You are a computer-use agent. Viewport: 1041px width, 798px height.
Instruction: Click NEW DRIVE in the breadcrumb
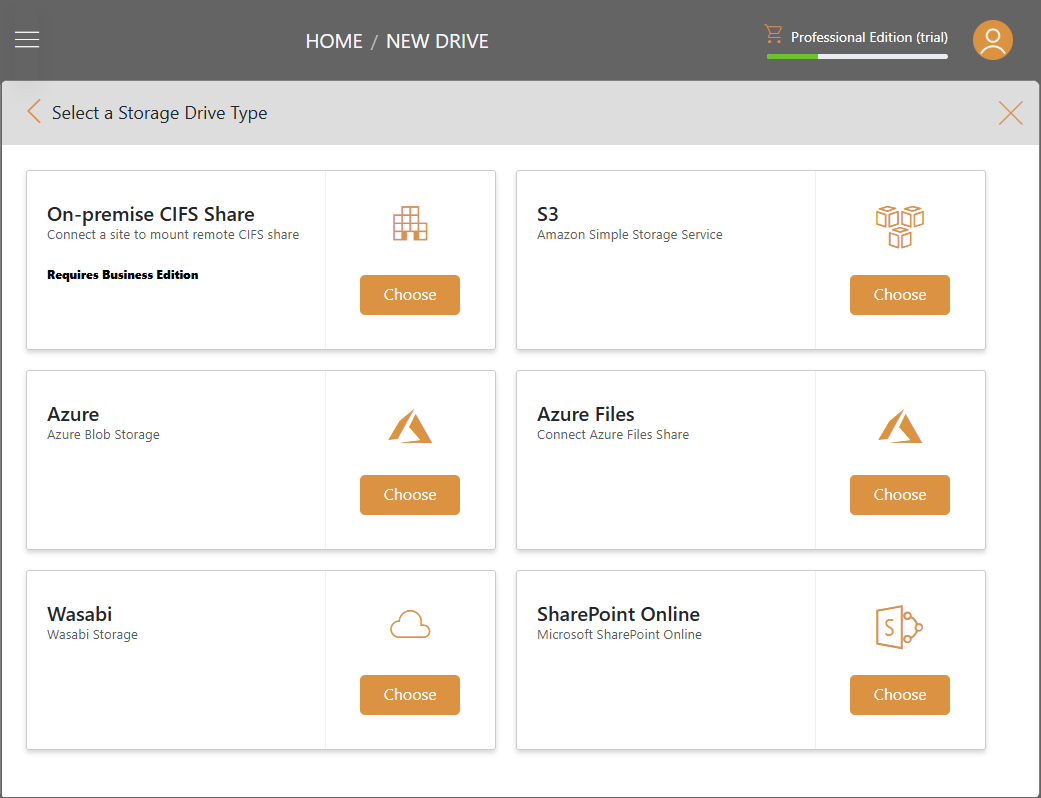click(x=437, y=41)
